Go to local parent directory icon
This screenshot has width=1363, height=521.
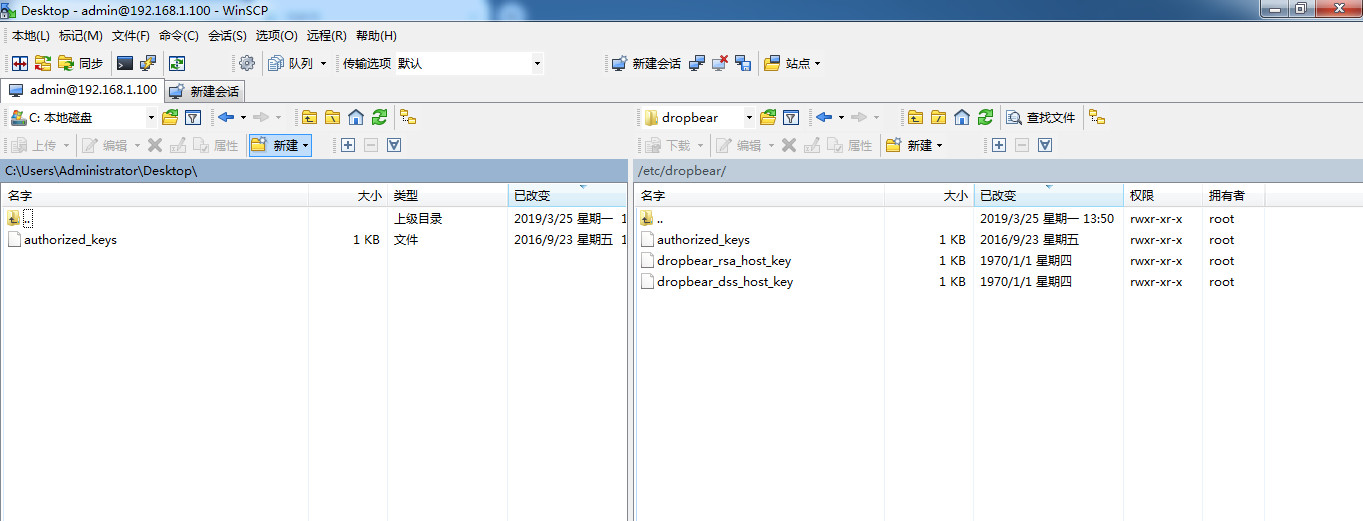pyautogui.click(x=310, y=117)
